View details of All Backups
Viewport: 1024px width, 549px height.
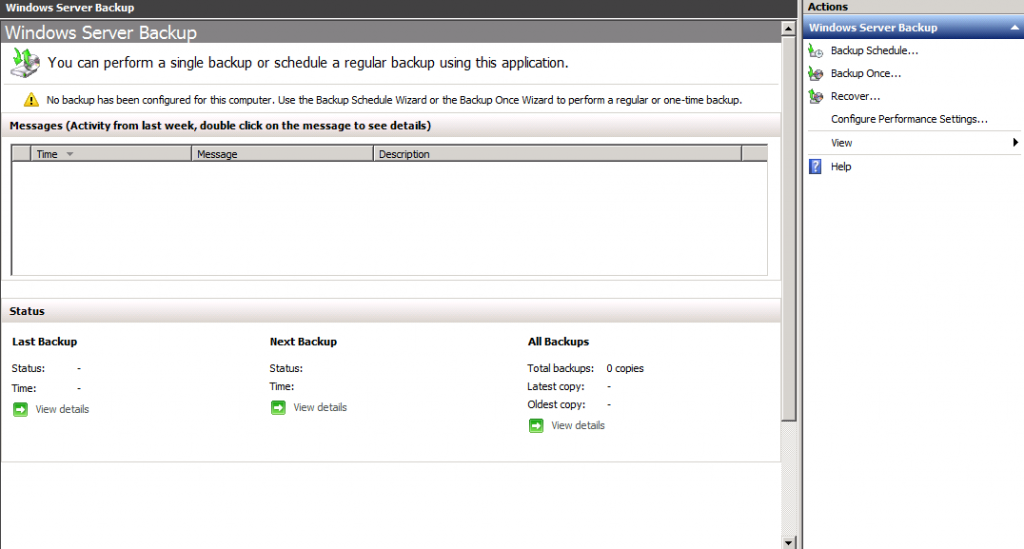578,426
